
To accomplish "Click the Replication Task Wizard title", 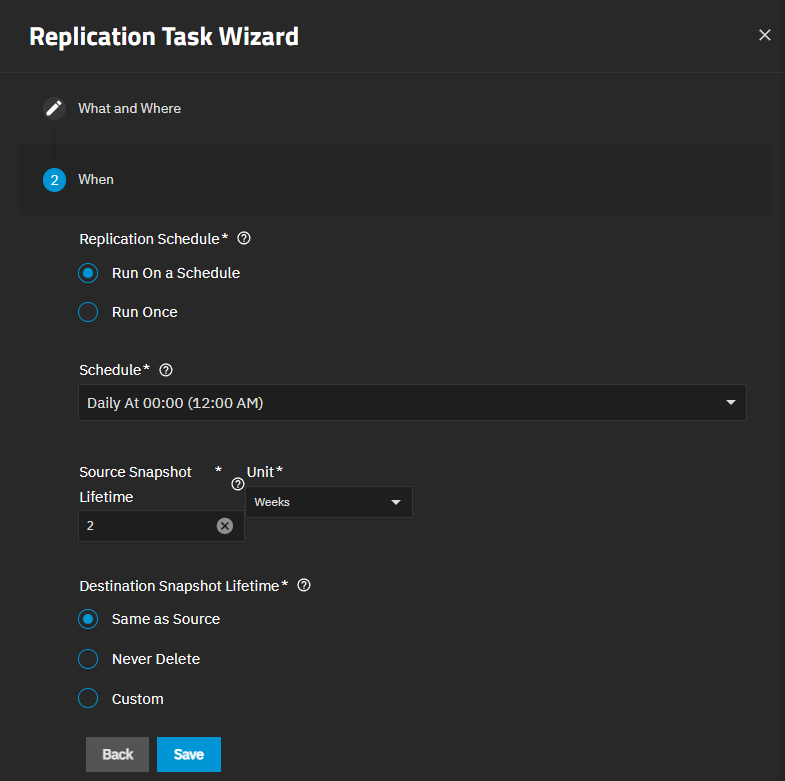I will point(164,37).
